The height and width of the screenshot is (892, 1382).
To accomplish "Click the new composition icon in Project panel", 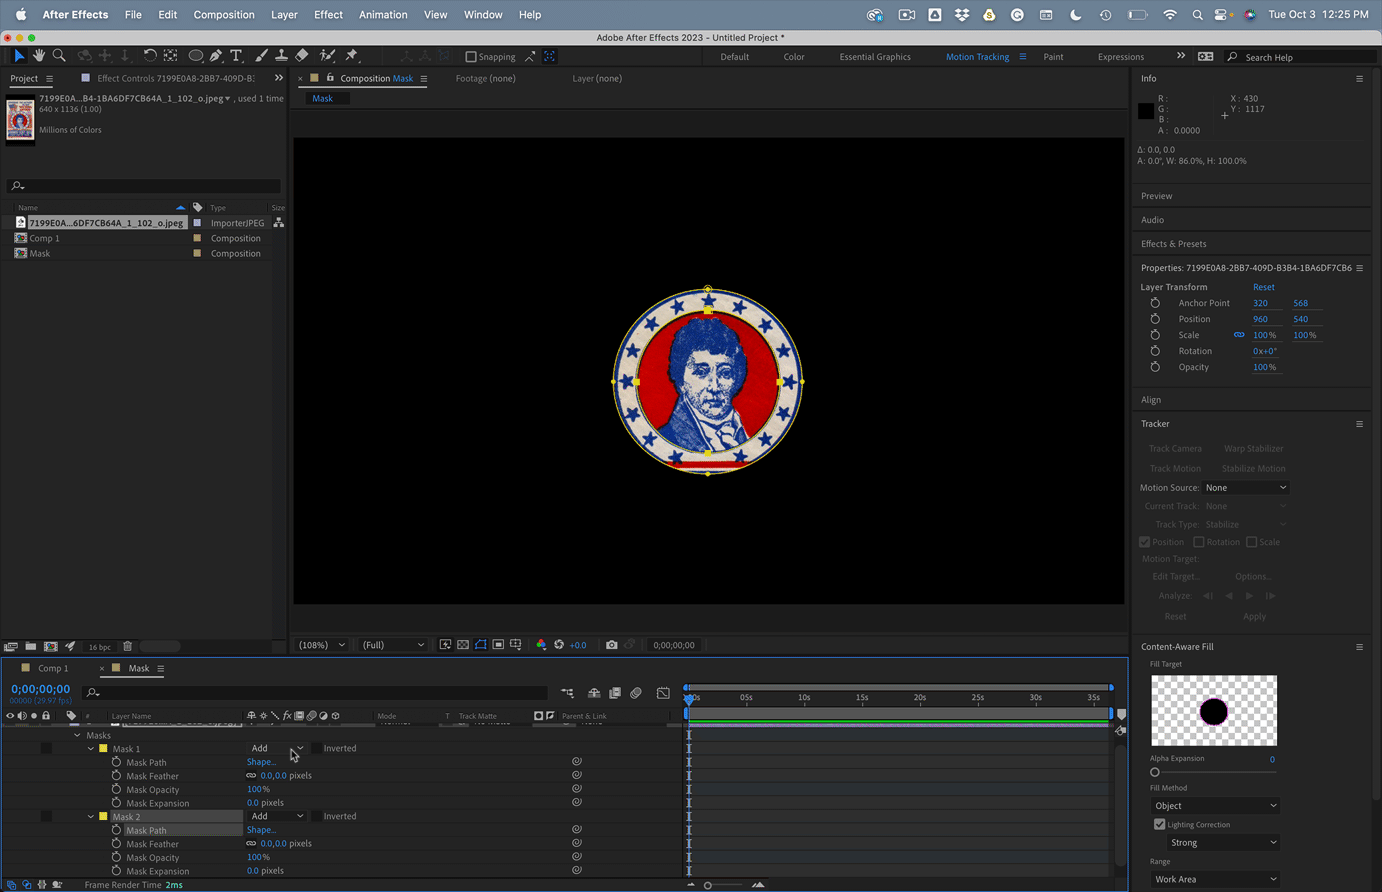I will click(51, 647).
